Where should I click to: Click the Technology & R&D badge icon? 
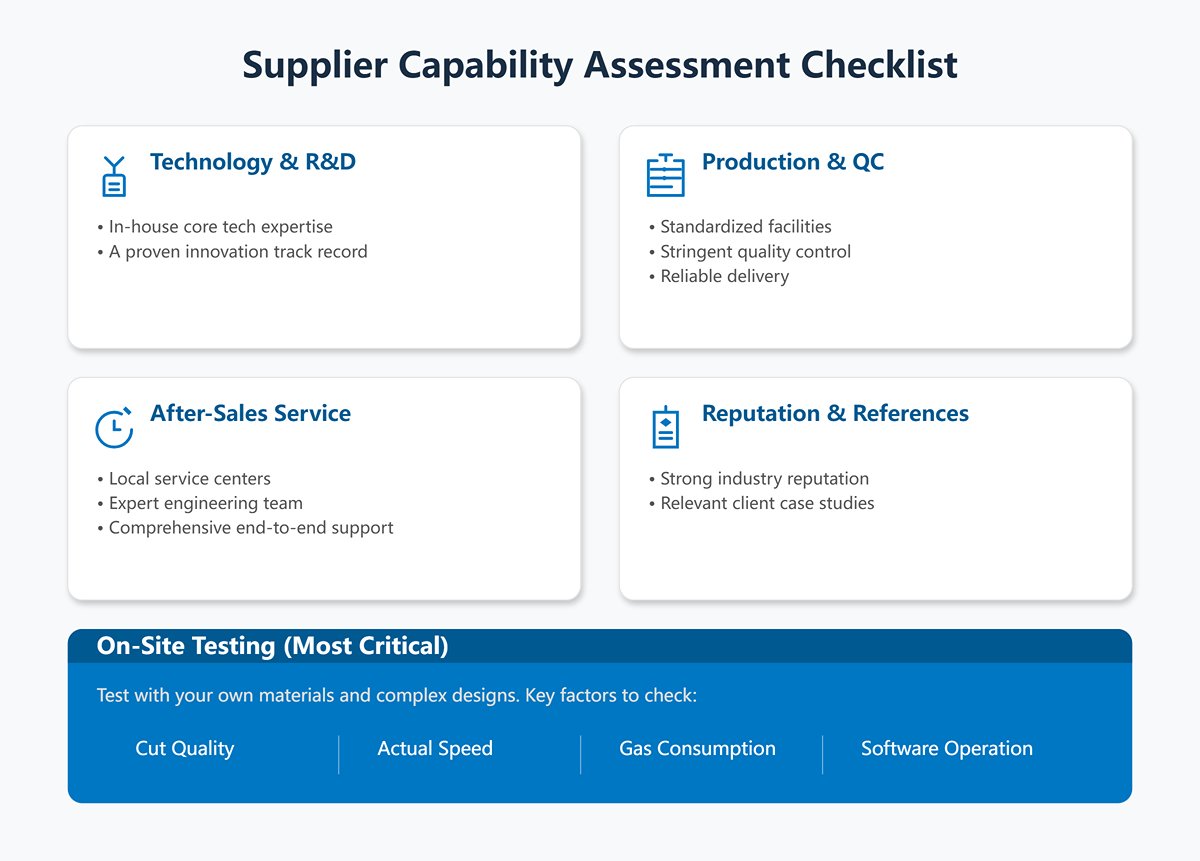114,177
